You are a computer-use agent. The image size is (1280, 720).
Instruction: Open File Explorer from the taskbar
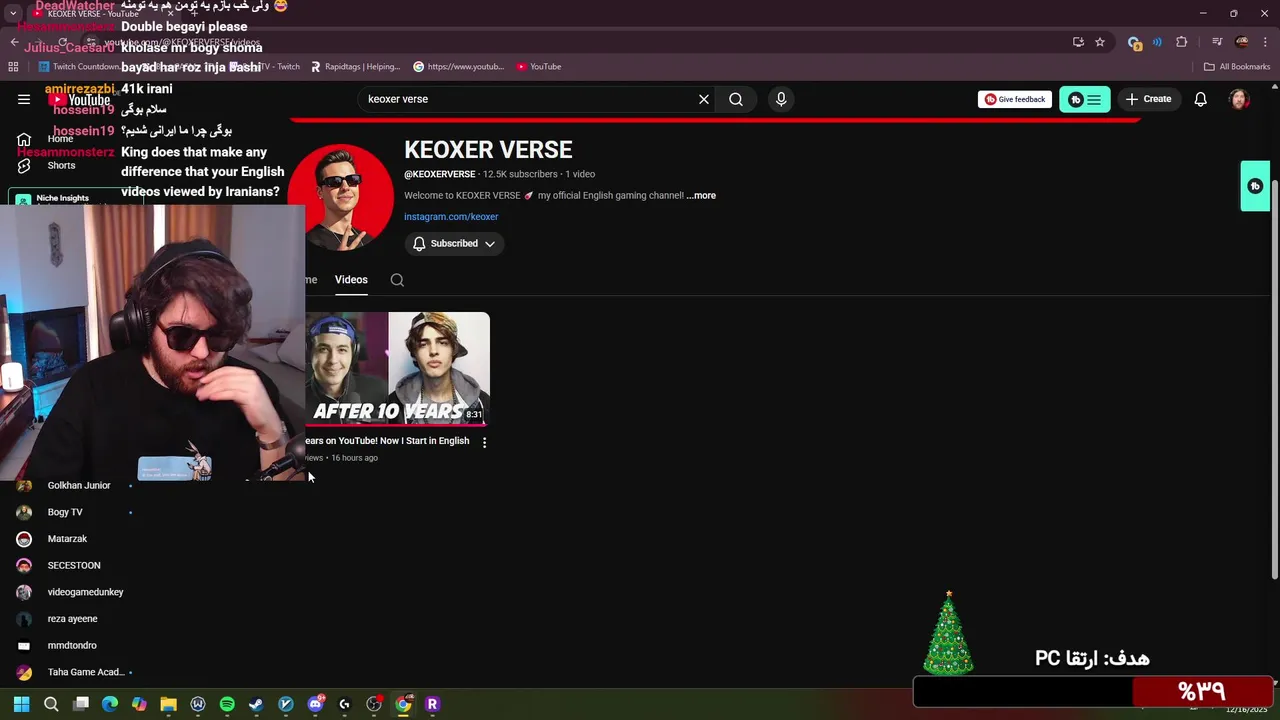(x=168, y=704)
